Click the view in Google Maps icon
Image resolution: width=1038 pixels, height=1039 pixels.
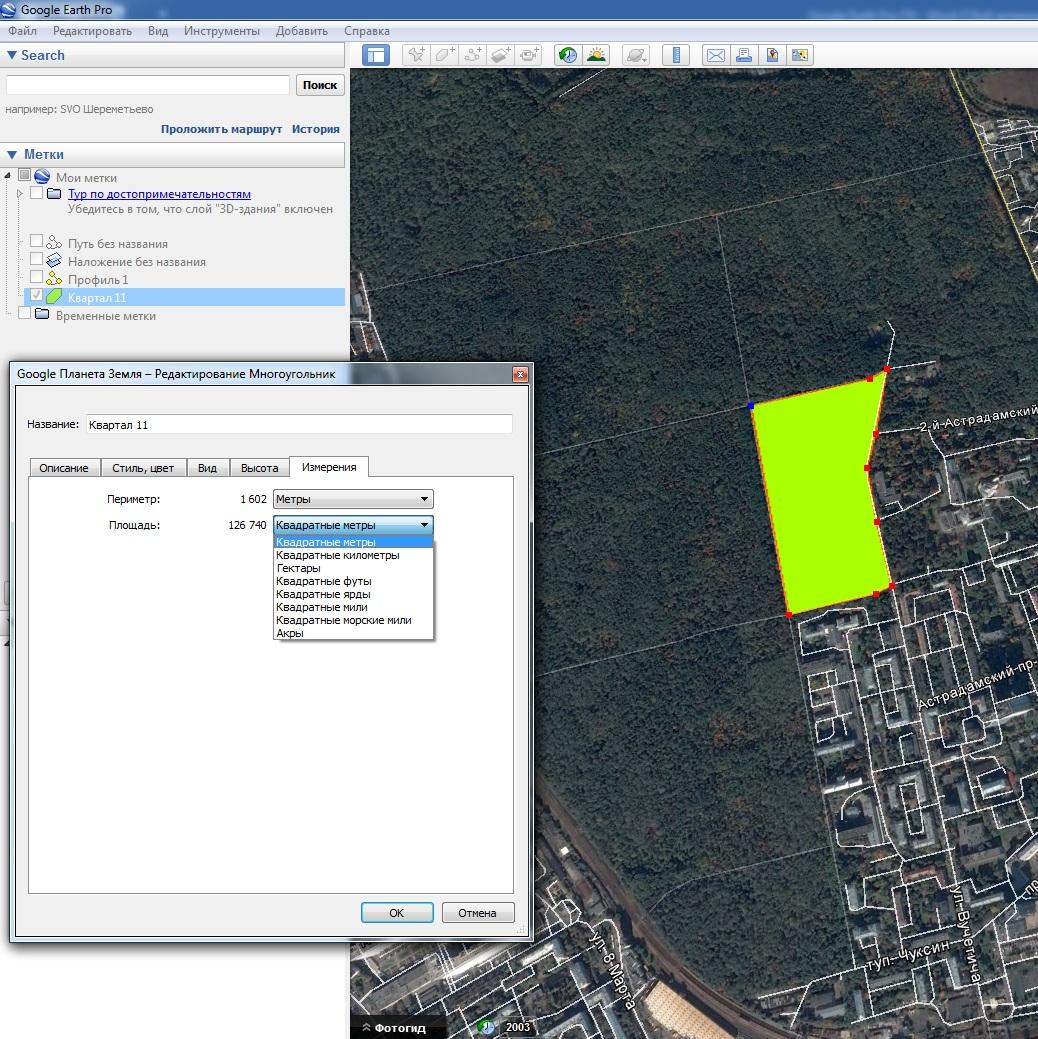[772, 56]
